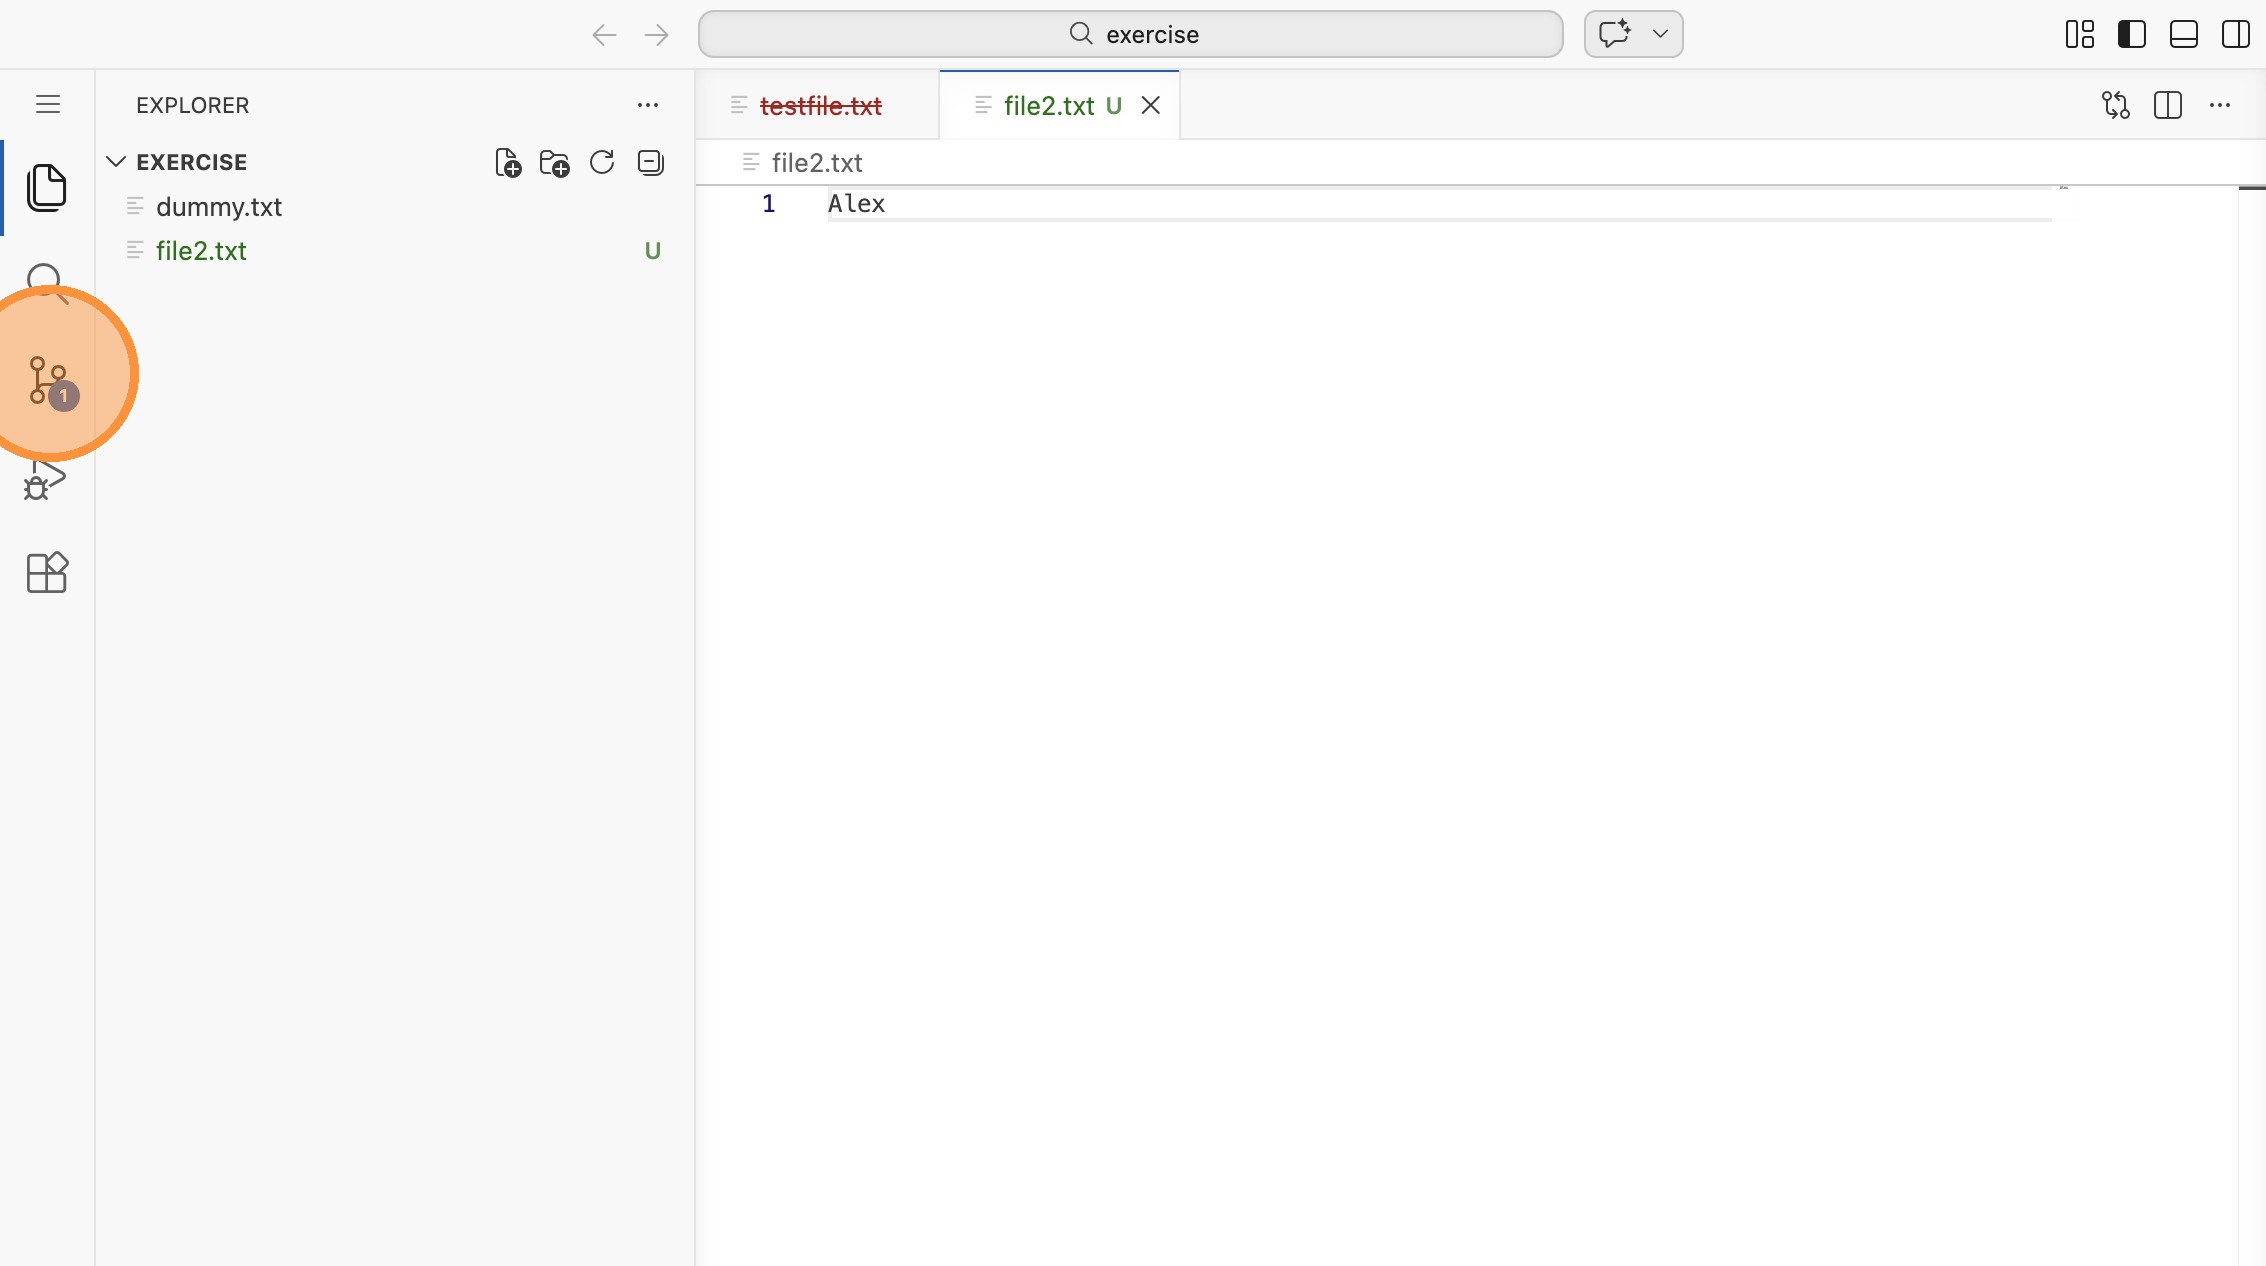
Task: Click the New Folder icon
Action: point(554,163)
